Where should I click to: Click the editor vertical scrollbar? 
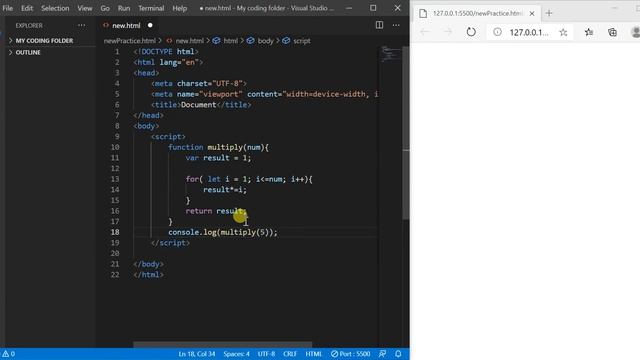(406, 133)
